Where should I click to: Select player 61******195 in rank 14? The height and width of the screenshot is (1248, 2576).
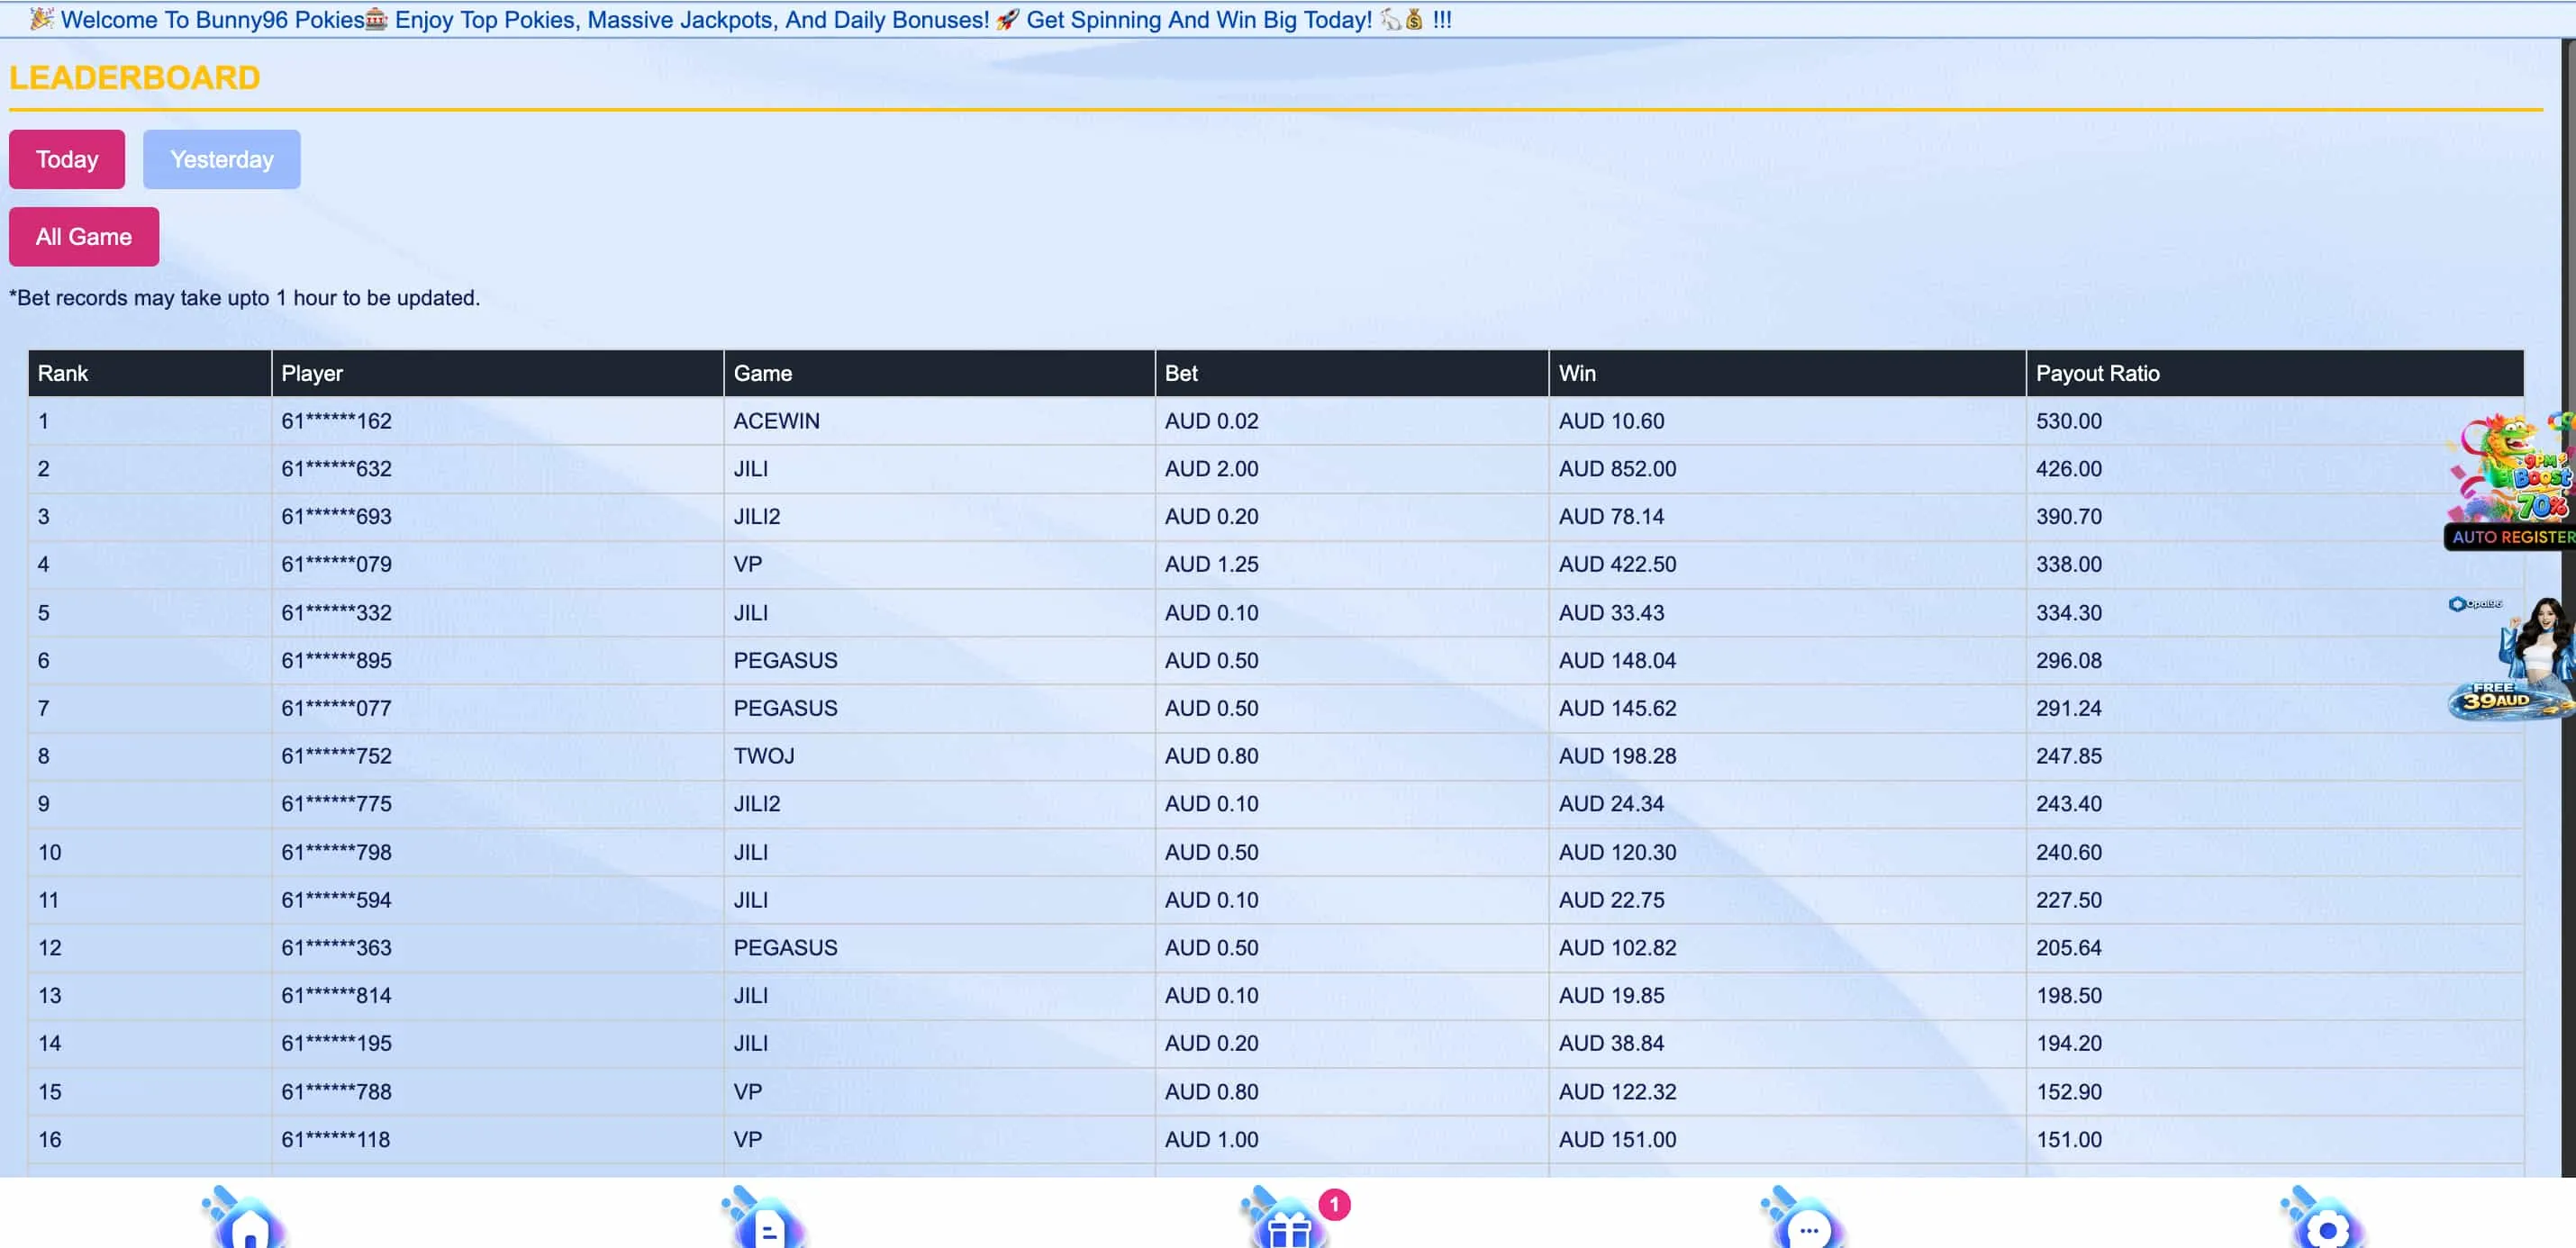click(x=336, y=1044)
